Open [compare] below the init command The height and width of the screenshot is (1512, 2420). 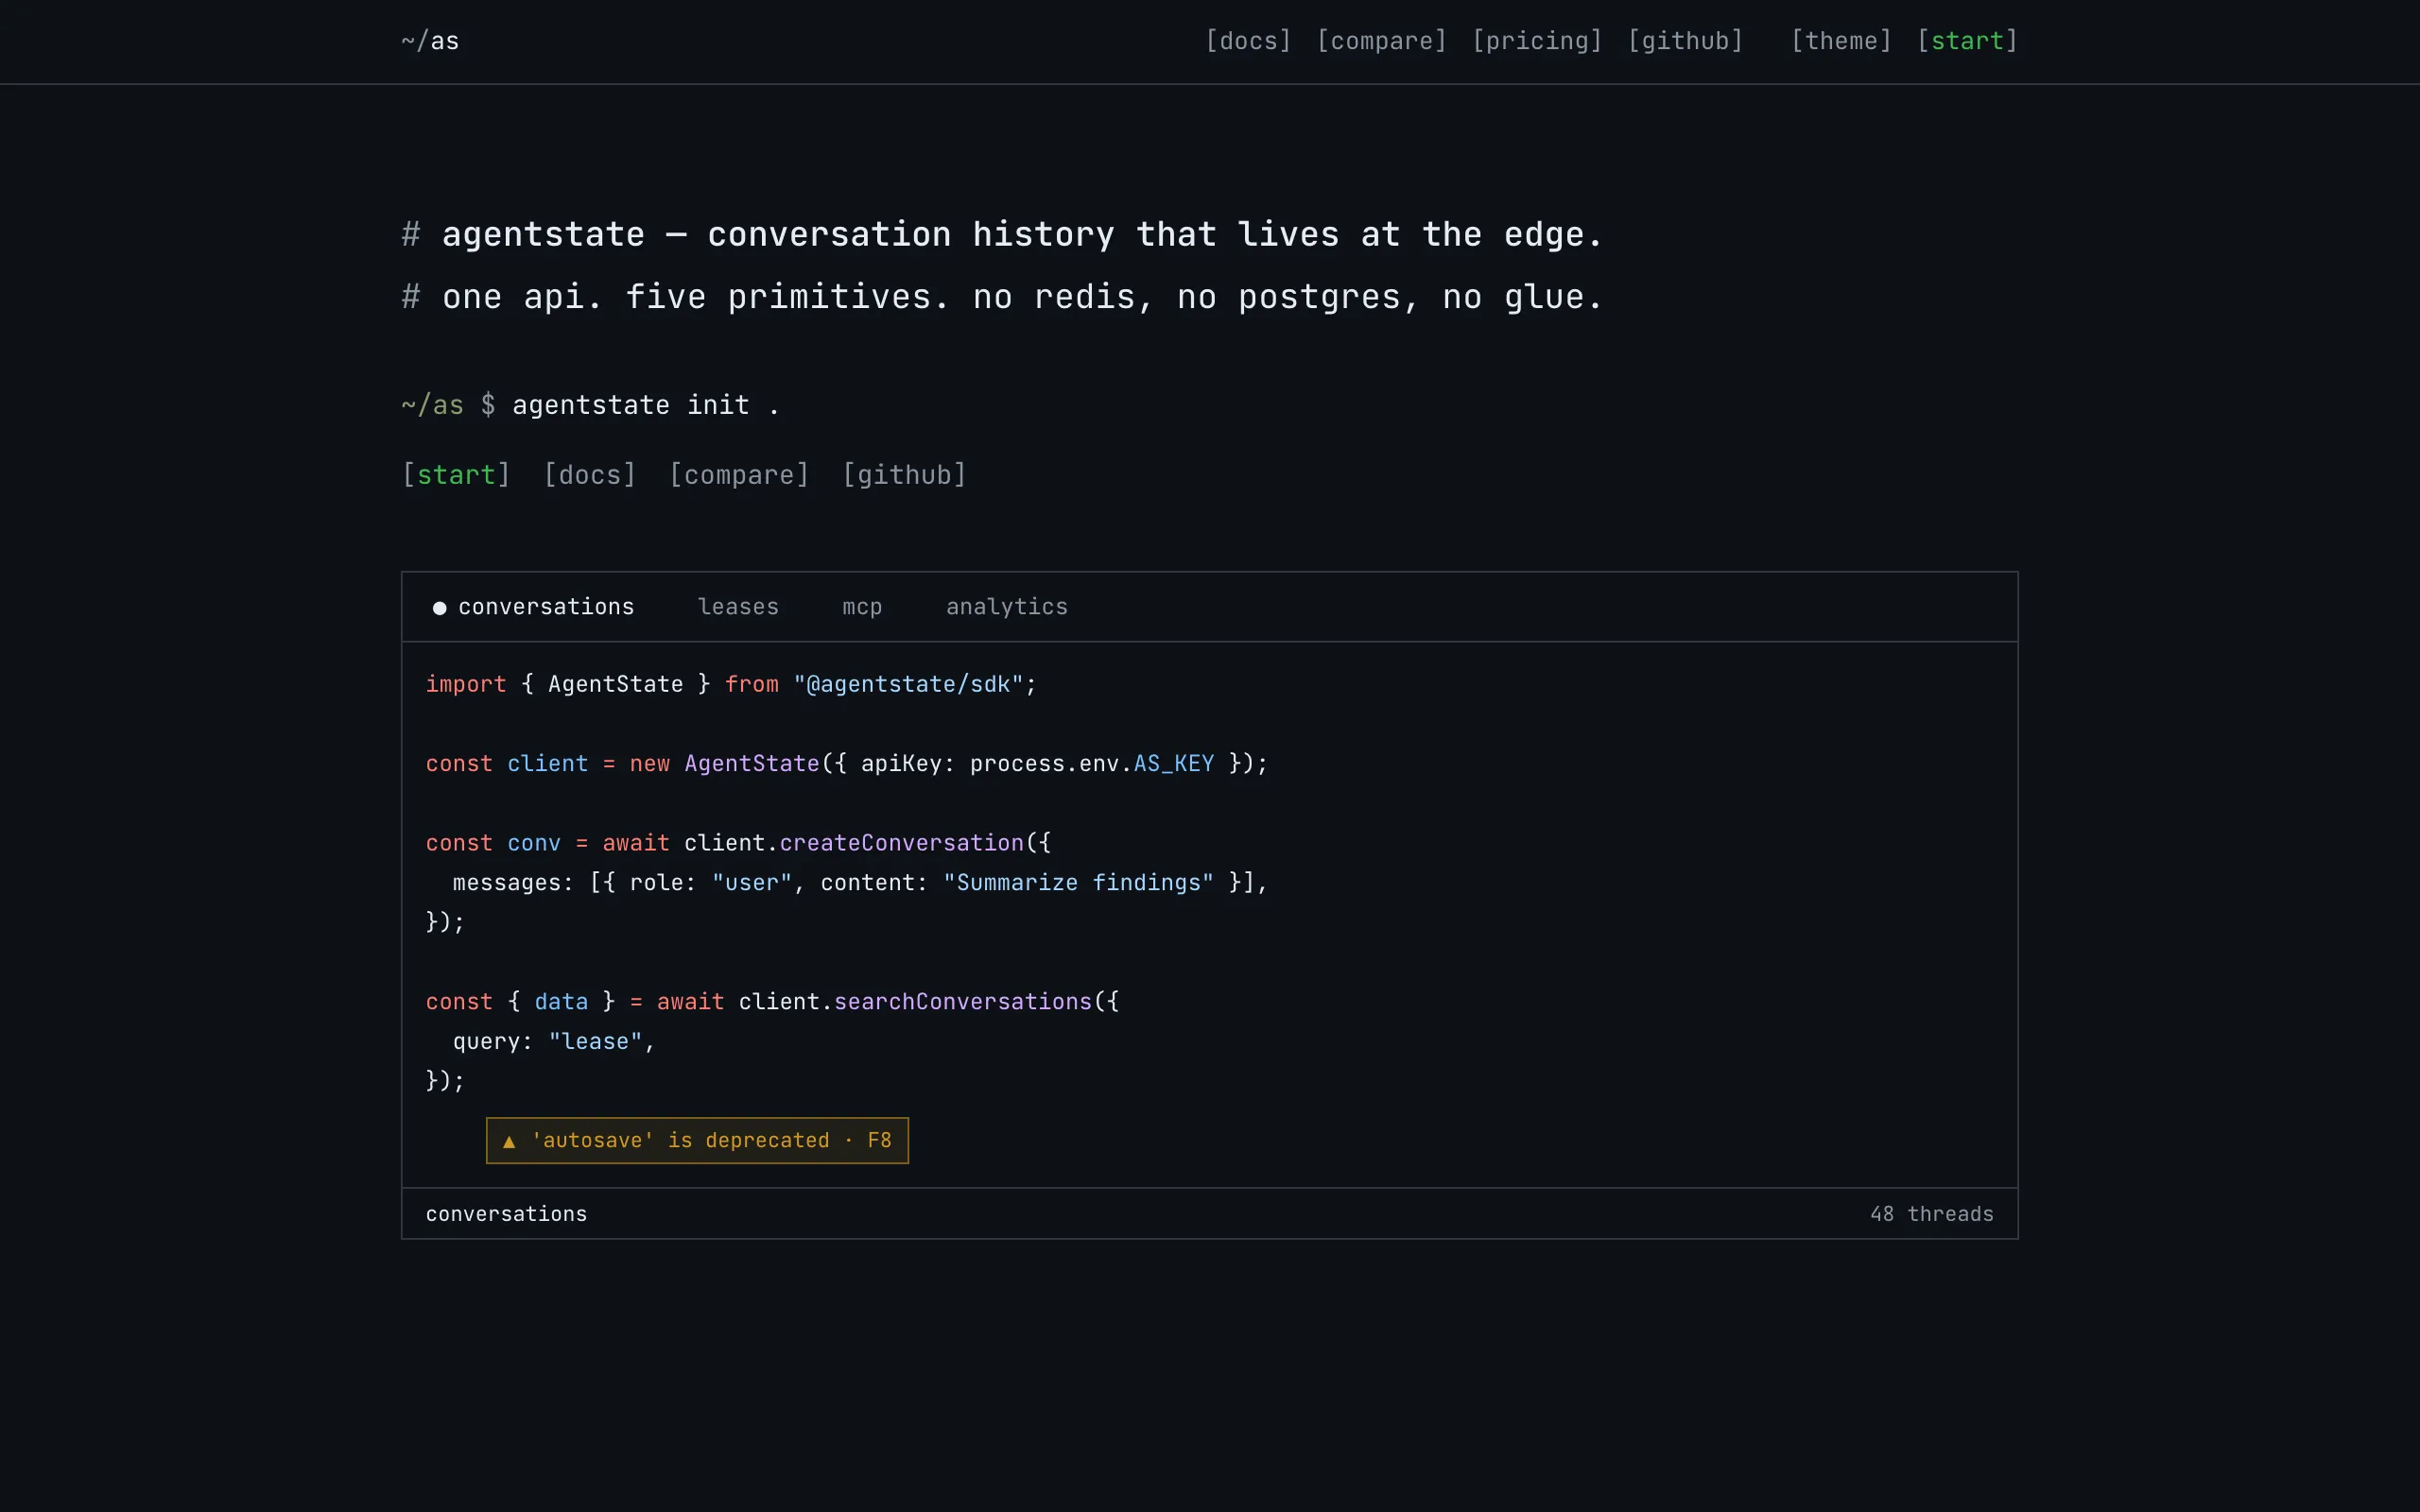click(739, 475)
